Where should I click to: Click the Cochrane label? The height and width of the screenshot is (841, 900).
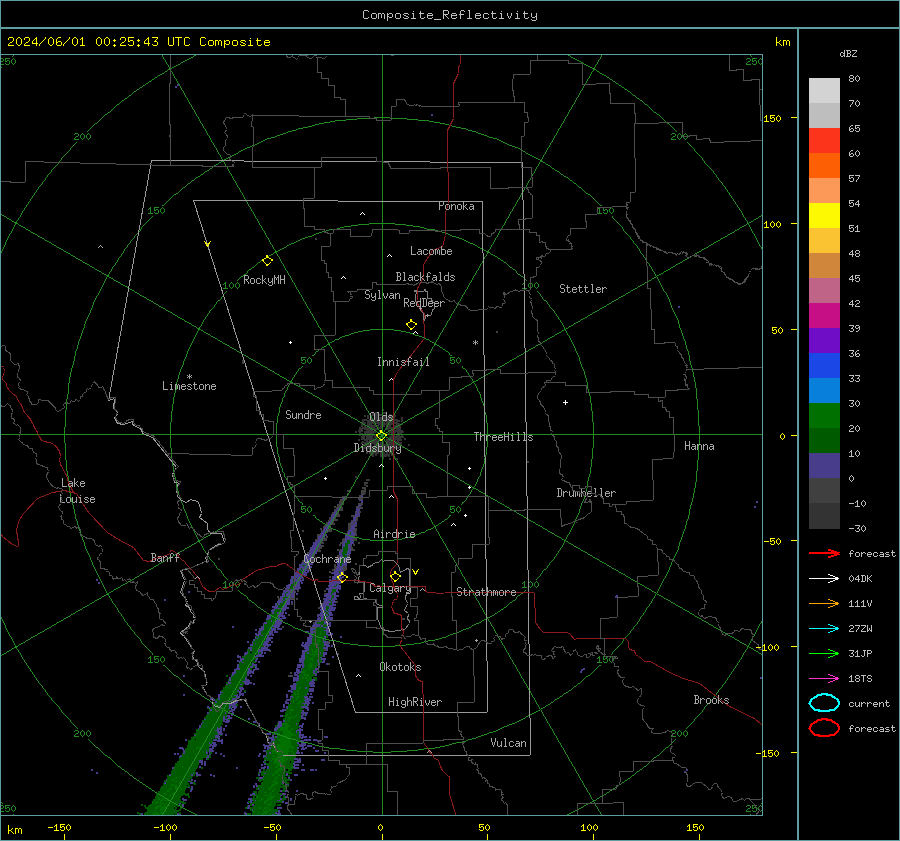(327, 559)
